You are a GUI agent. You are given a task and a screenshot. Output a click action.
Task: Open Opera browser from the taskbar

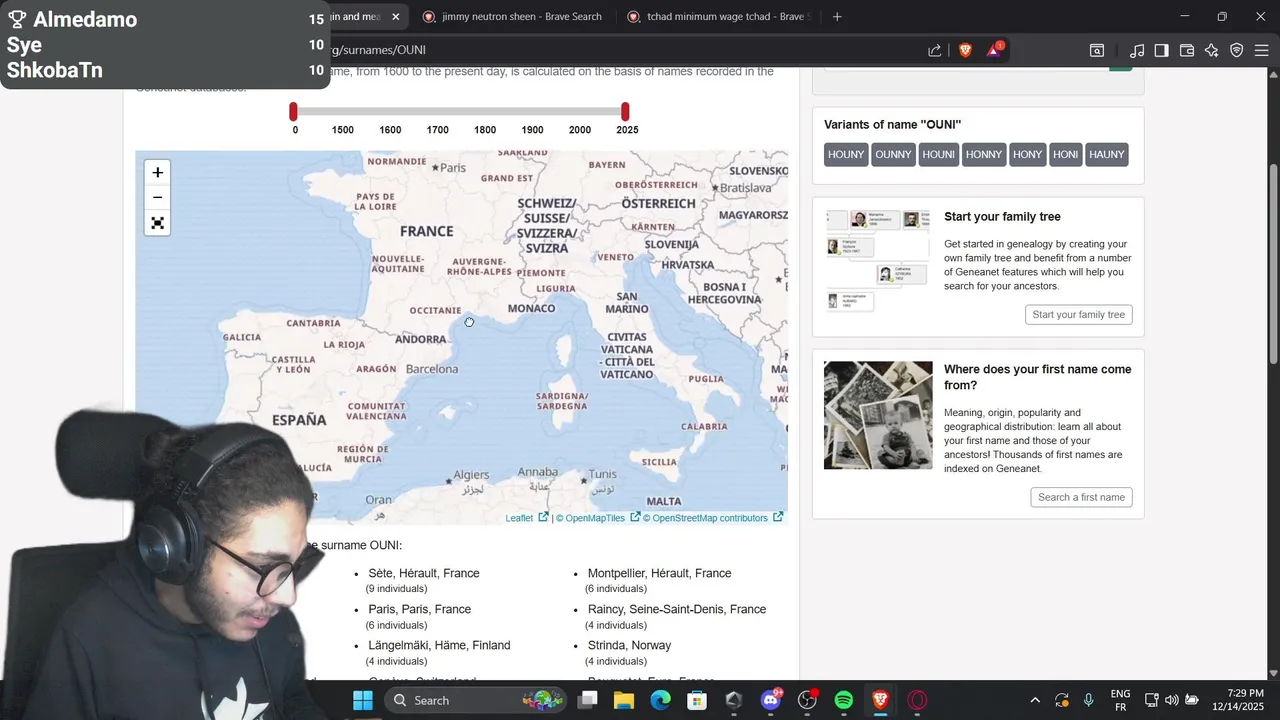(x=917, y=700)
